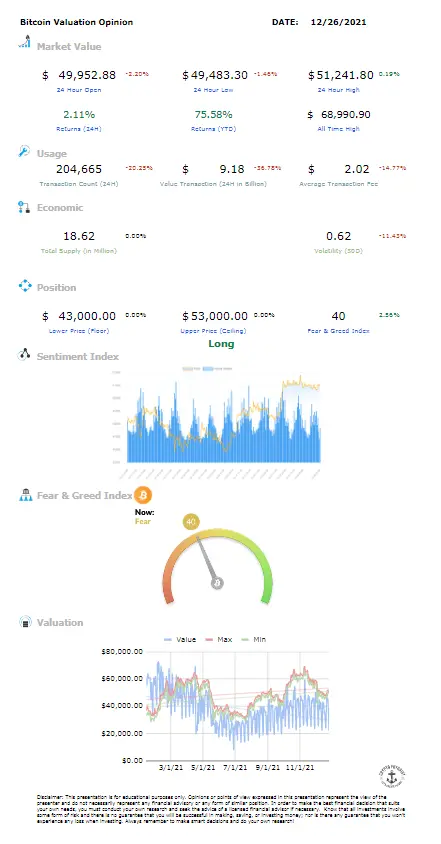Click the Upper Price ceiling value 53,000.00
The width and height of the screenshot is (441, 844).
219,315
